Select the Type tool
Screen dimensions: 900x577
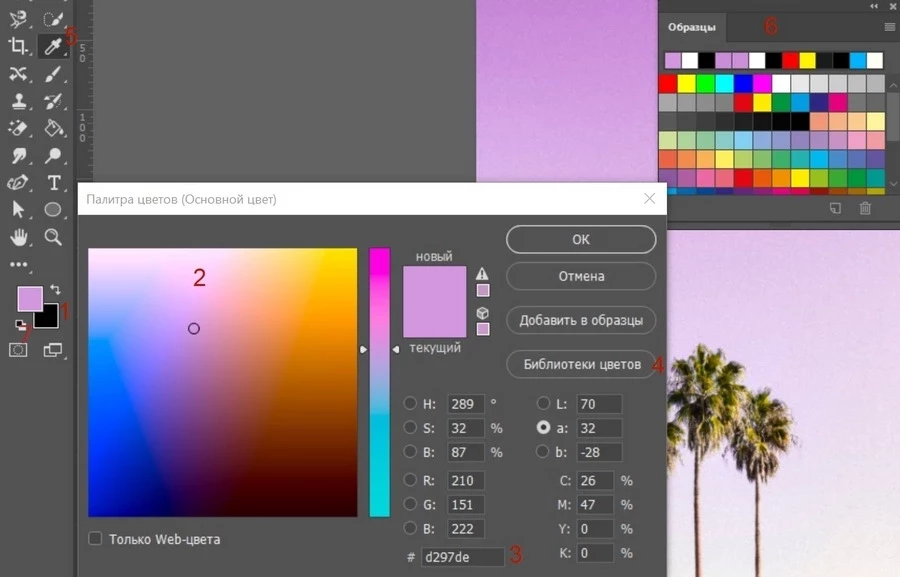[x=54, y=182]
